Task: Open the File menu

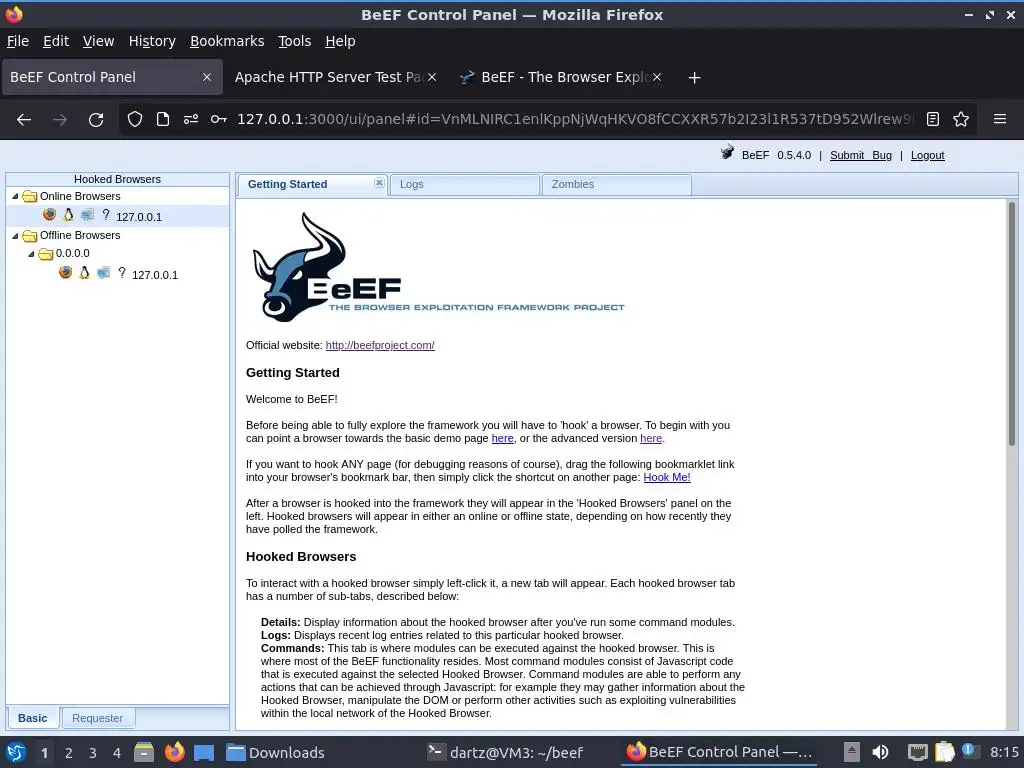Action: pyautogui.click(x=18, y=41)
